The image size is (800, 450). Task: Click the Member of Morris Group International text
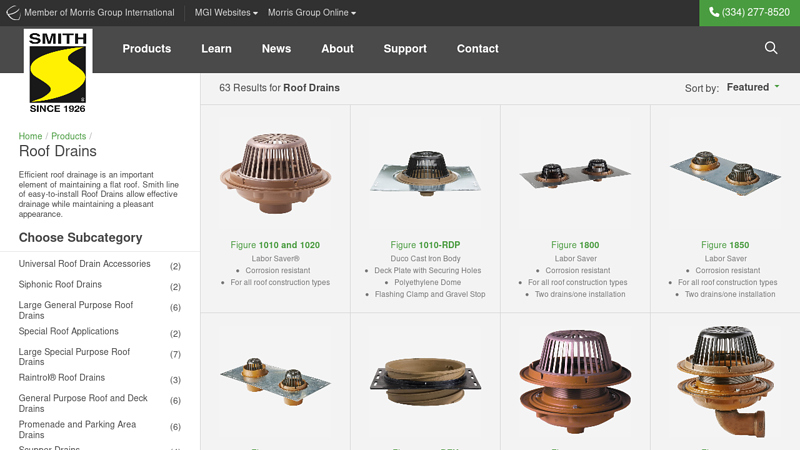tap(99, 12)
